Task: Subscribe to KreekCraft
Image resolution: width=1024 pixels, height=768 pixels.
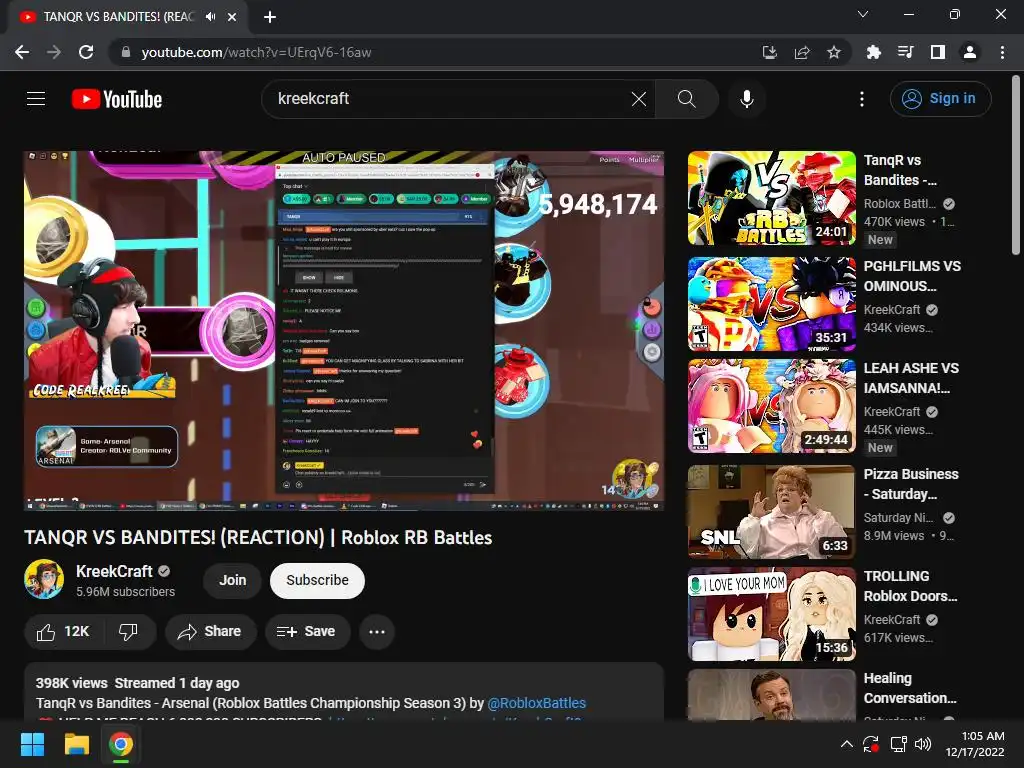Action: pyautogui.click(x=317, y=580)
